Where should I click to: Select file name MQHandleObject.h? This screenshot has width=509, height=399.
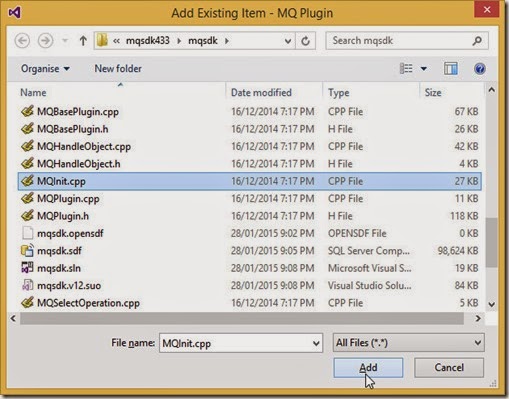tap(79, 164)
